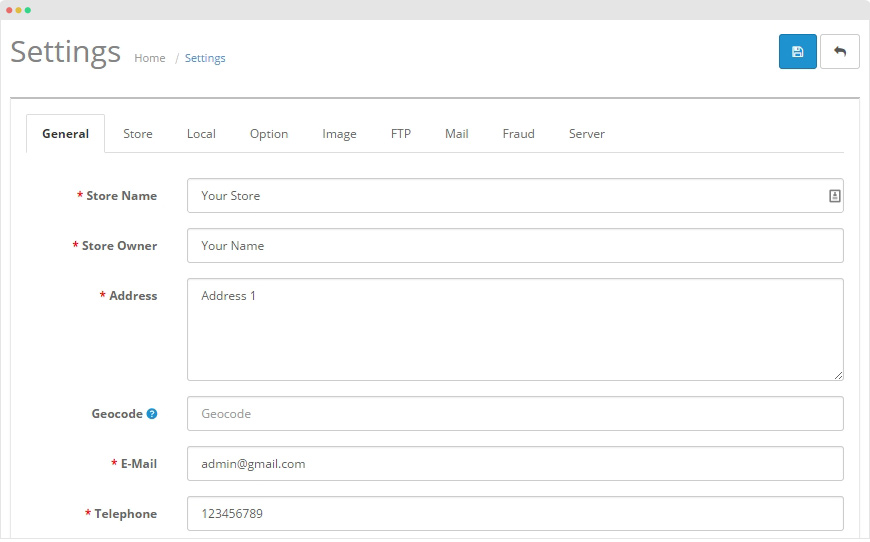Open the Server tab
Image resolution: width=870 pixels, height=542 pixels.
[x=586, y=134]
